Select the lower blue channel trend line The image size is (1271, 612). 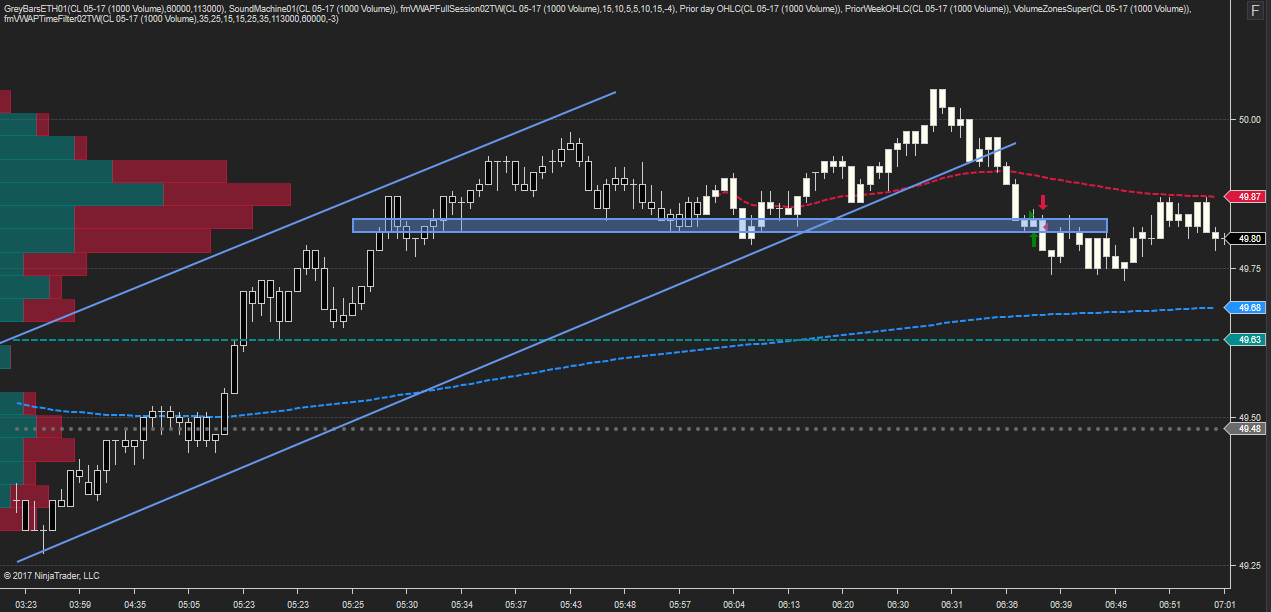(516, 352)
